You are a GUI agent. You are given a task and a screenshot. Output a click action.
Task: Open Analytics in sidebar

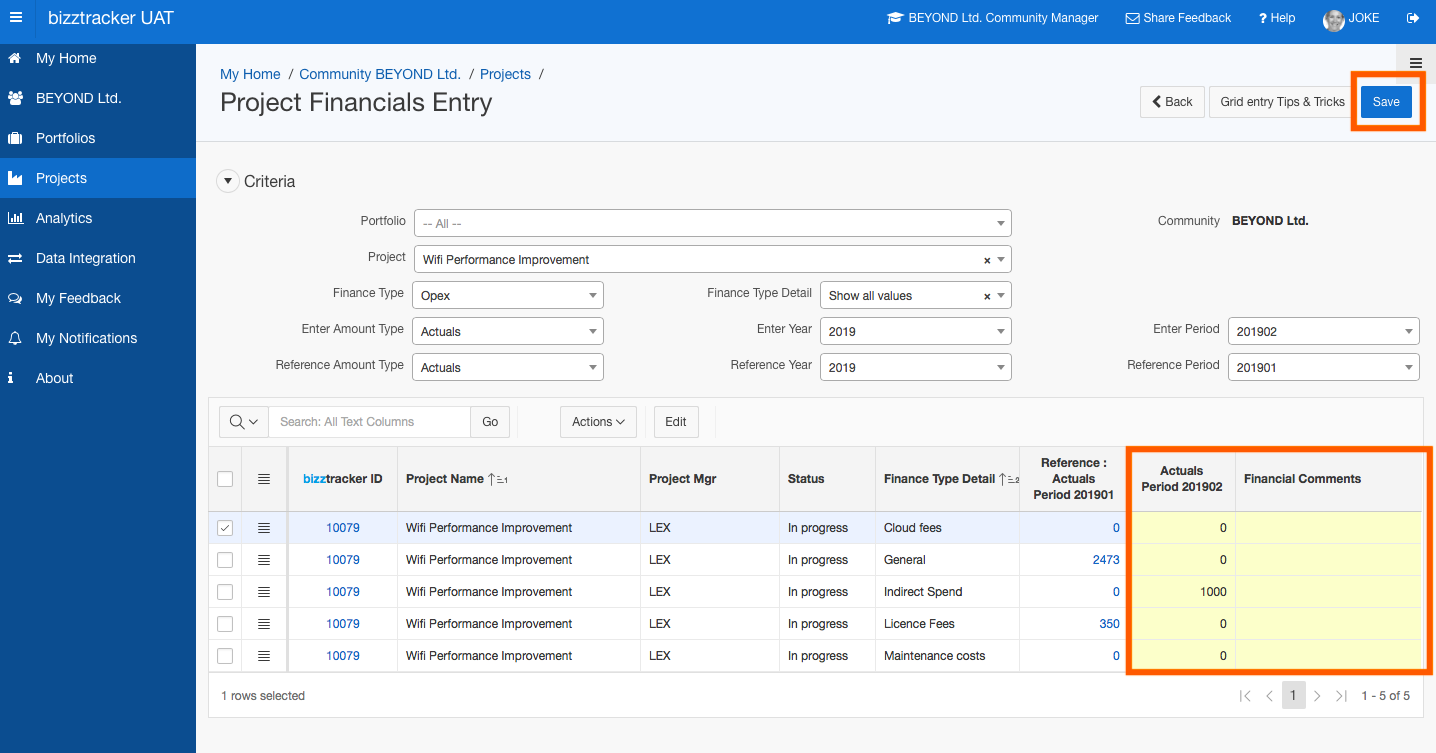(x=98, y=218)
